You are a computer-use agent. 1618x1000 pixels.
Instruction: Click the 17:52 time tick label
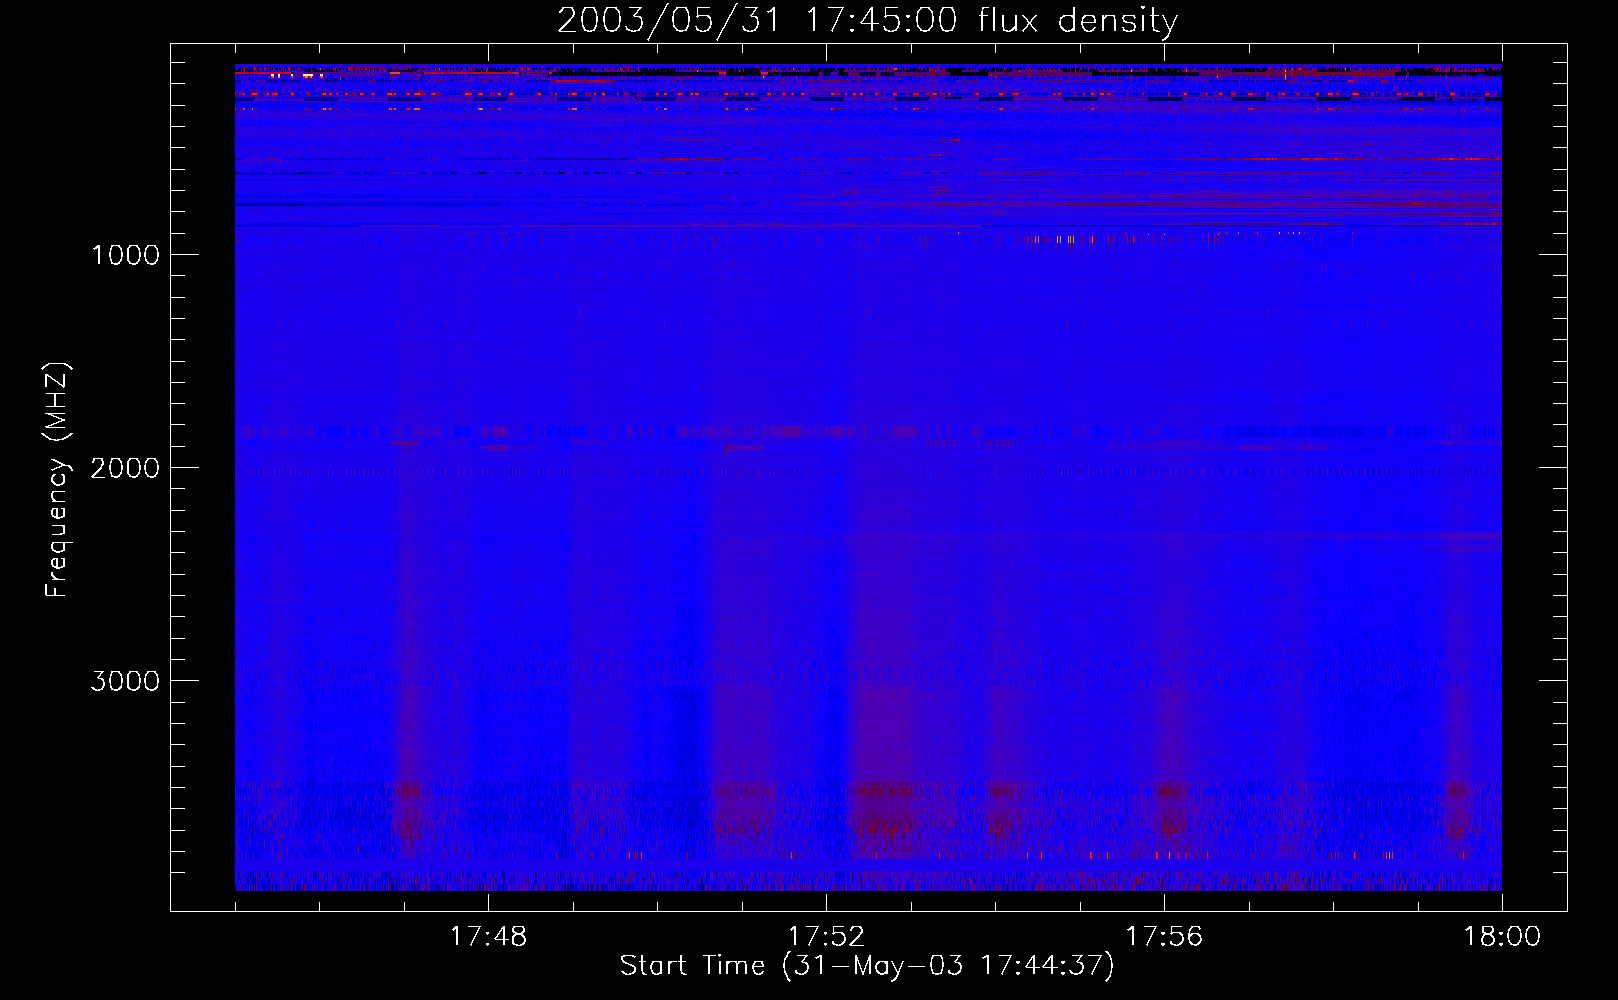[x=826, y=937]
